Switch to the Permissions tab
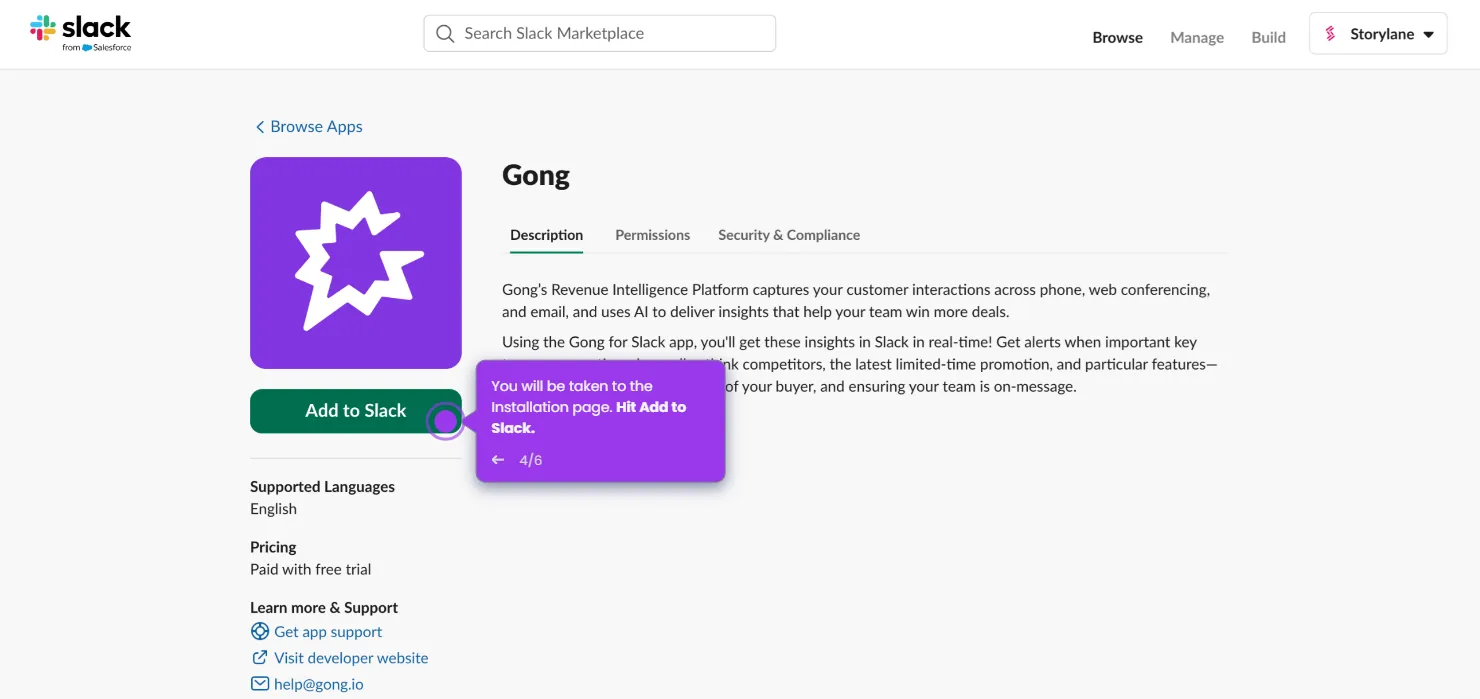 [652, 235]
